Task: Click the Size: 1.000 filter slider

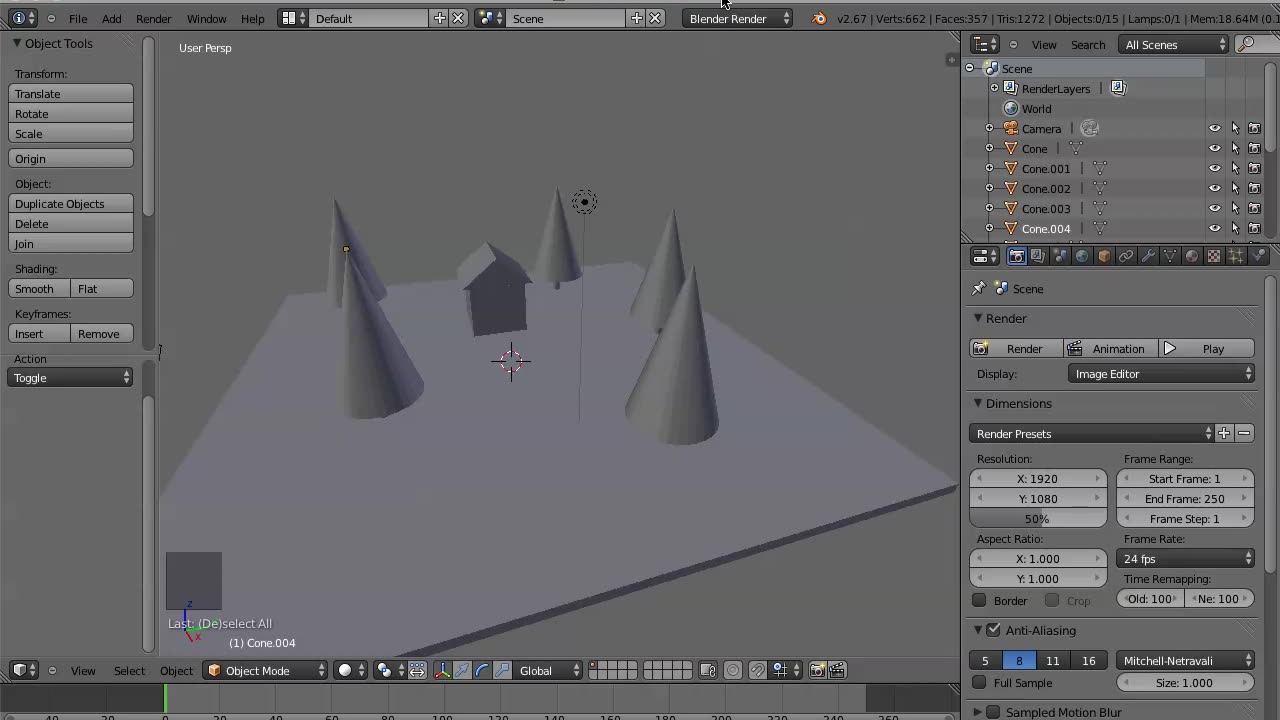Action: pyautogui.click(x=1186, y=682)
